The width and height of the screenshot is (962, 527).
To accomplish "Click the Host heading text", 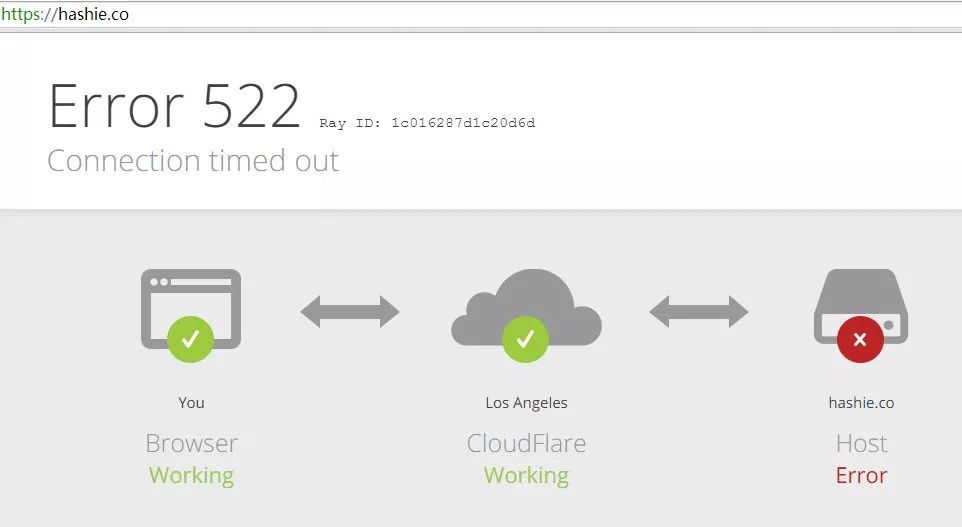I will (x=861, y=443).
